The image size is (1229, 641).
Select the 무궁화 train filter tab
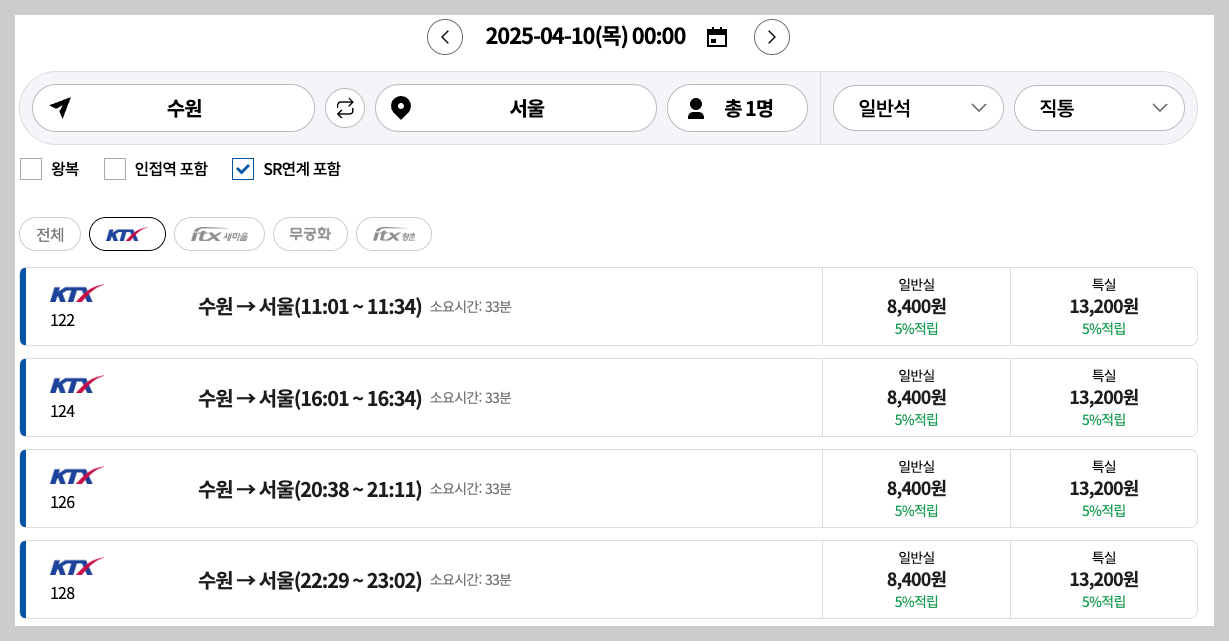pyautogui.click(x=310, y=234)
